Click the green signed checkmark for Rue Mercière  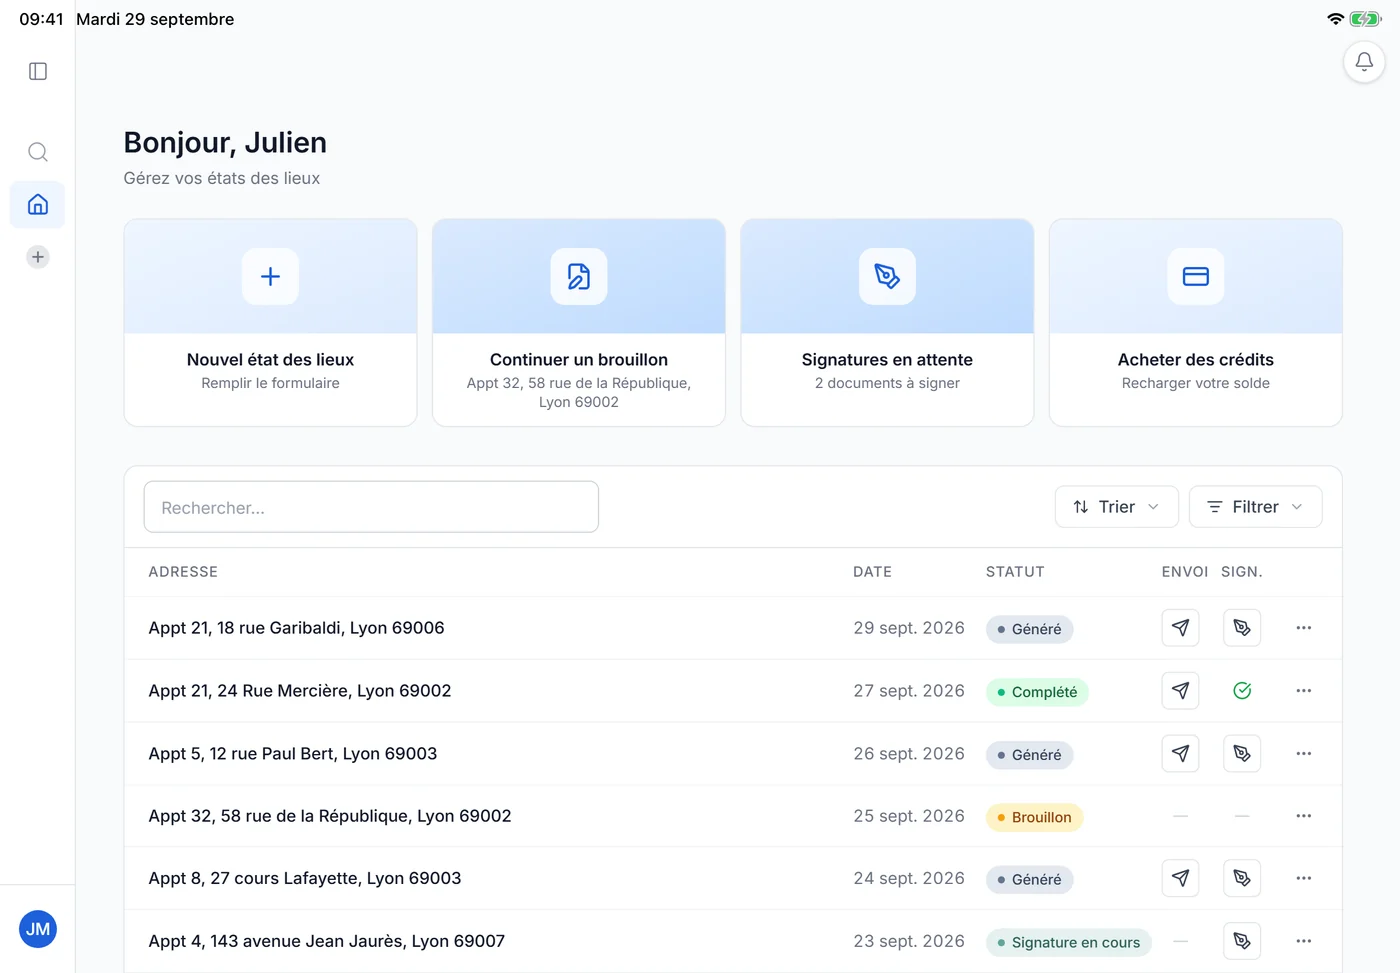click(1242, 691)
